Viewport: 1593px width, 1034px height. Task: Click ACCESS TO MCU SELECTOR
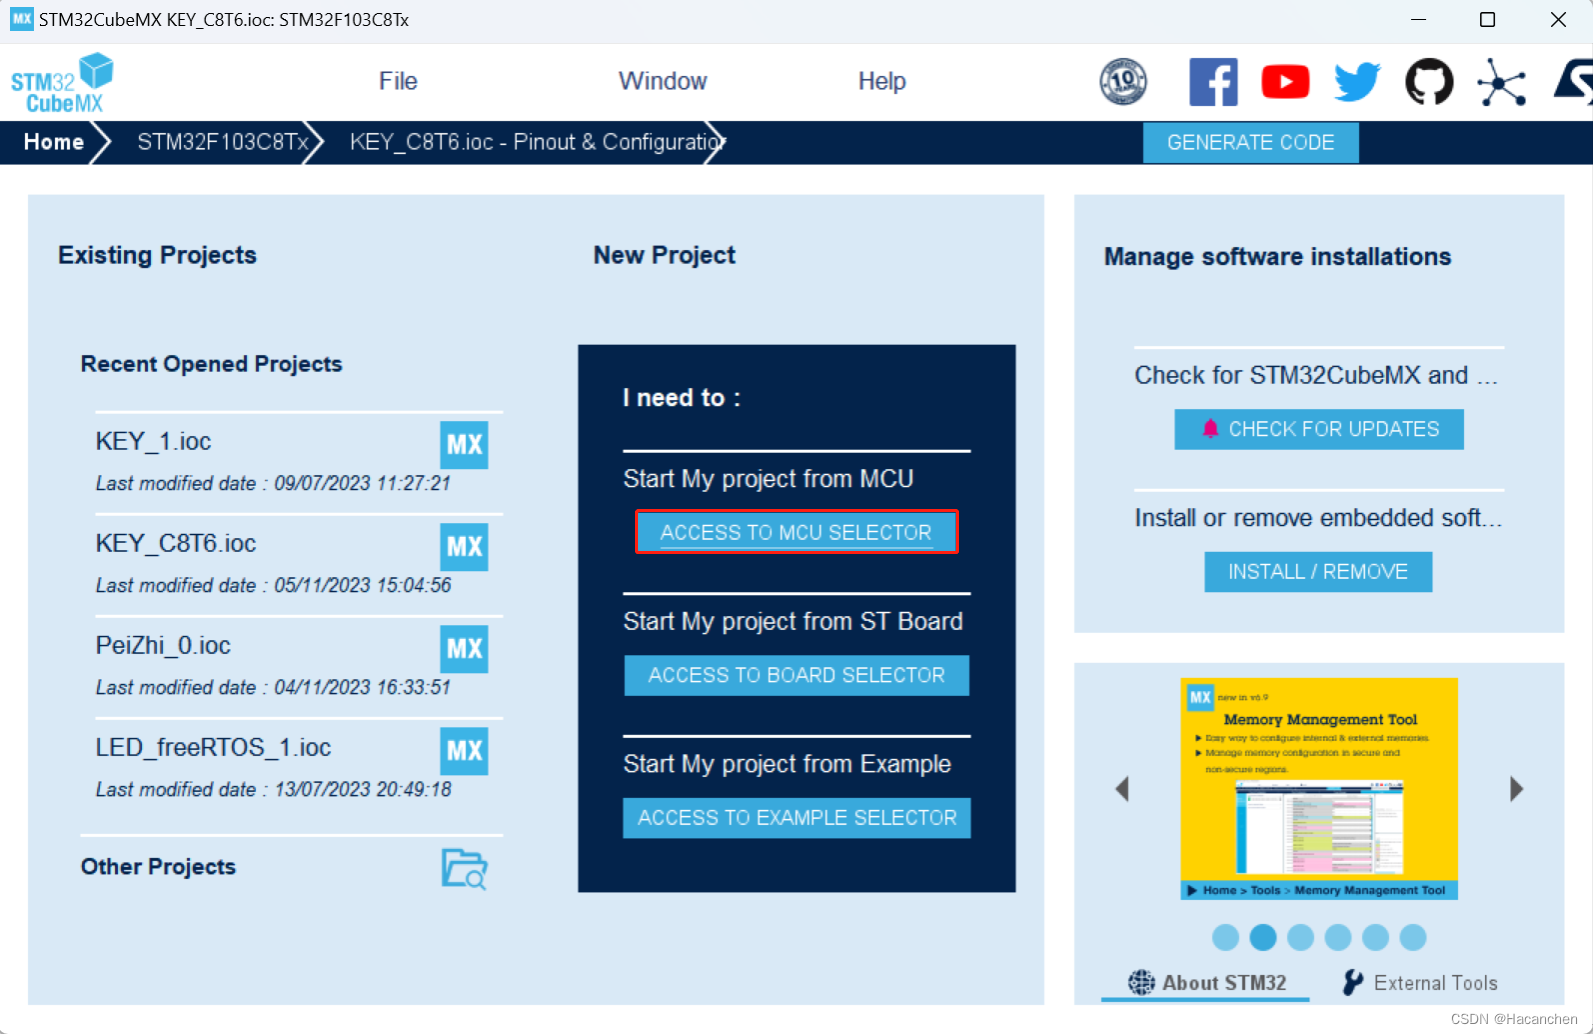pyautogui.click(x=796, y=532)
